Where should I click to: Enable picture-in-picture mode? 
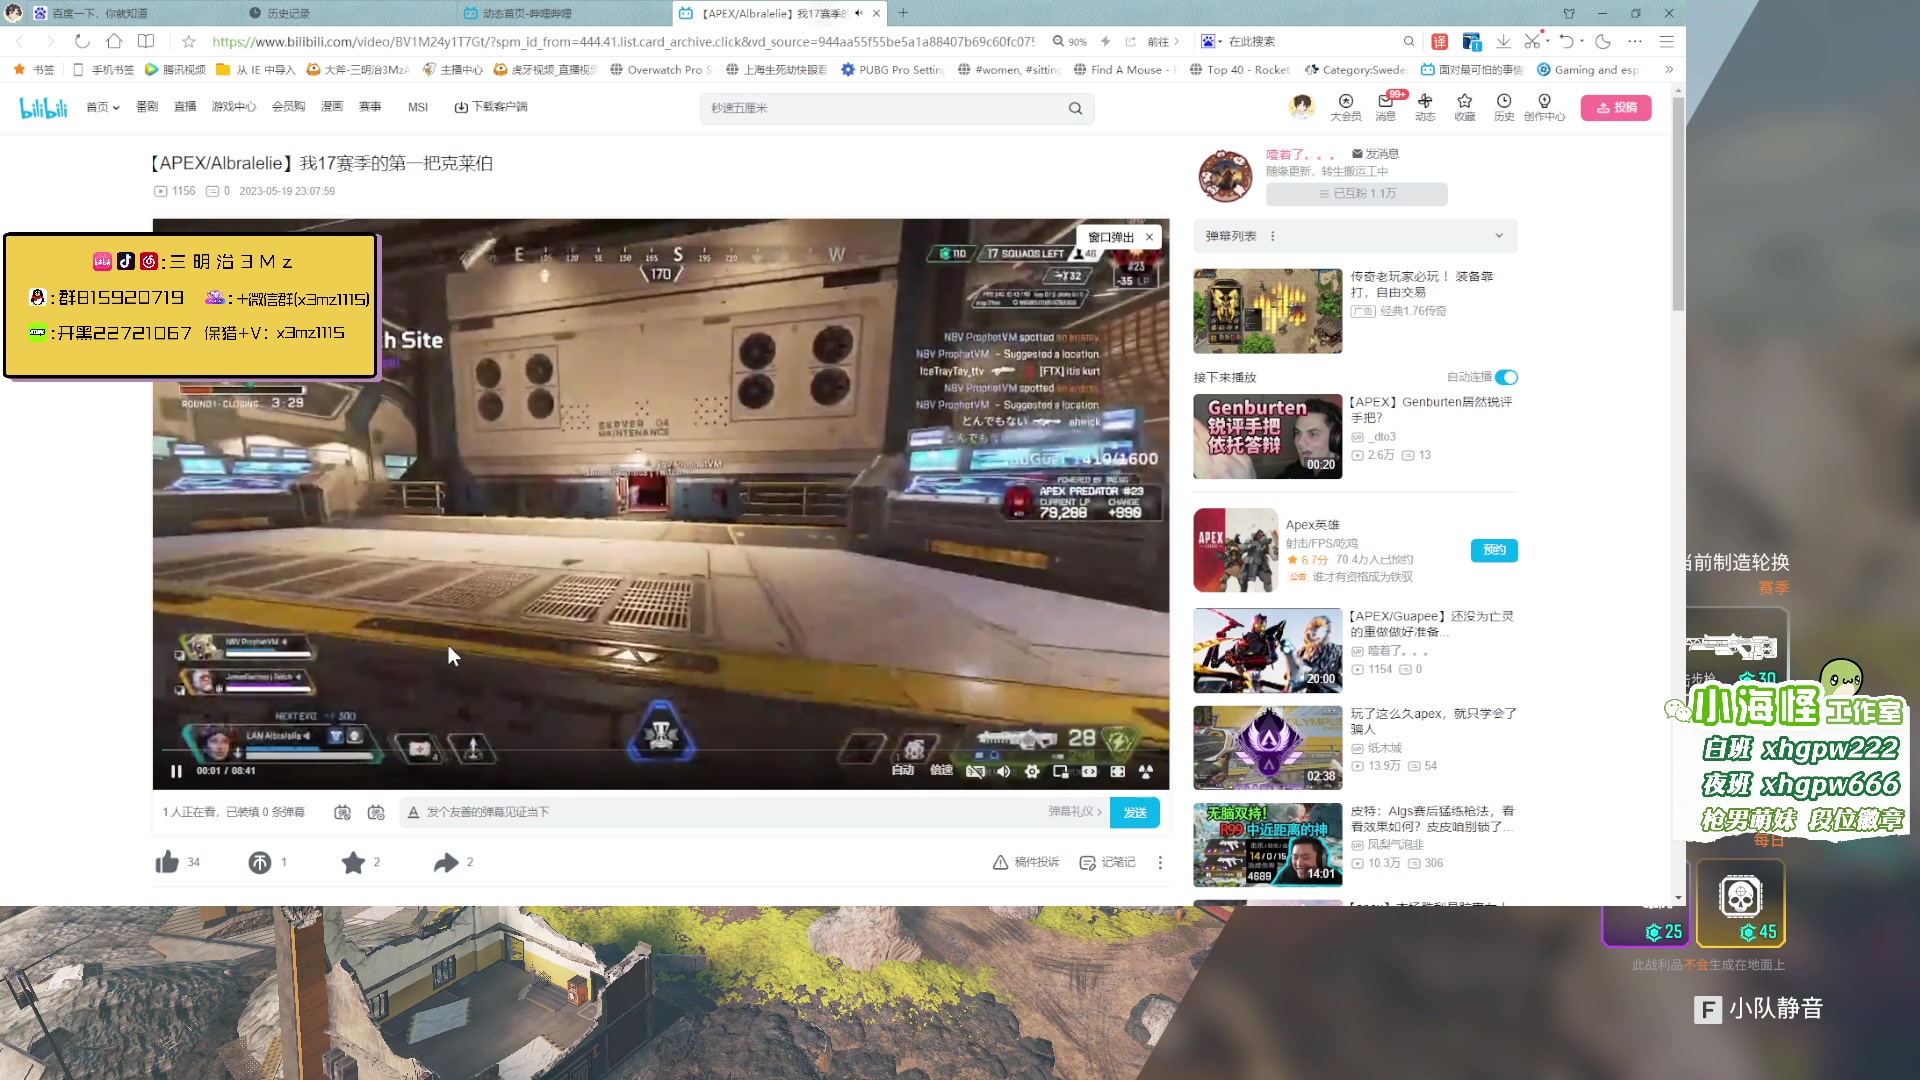pyautogui.click(x=1060, y=771)
